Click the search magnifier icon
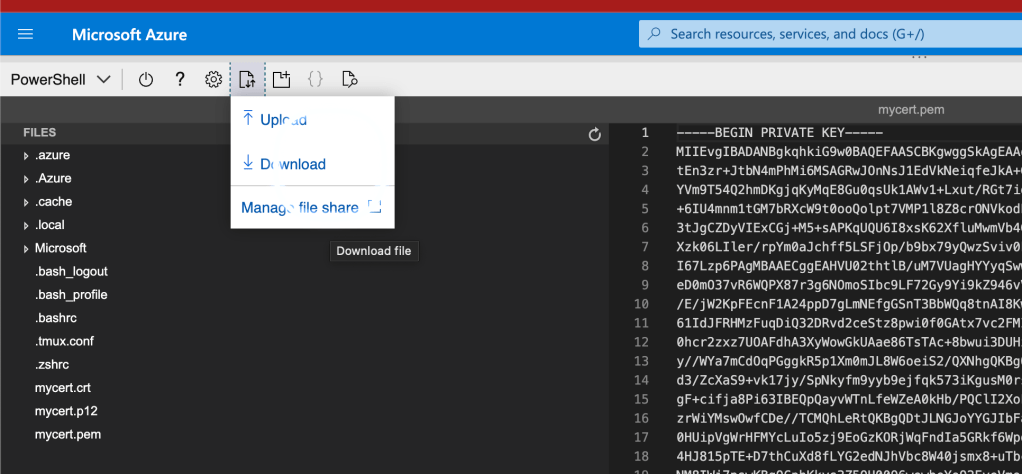This screenshot has width=1022, height=474. point(654,34)
